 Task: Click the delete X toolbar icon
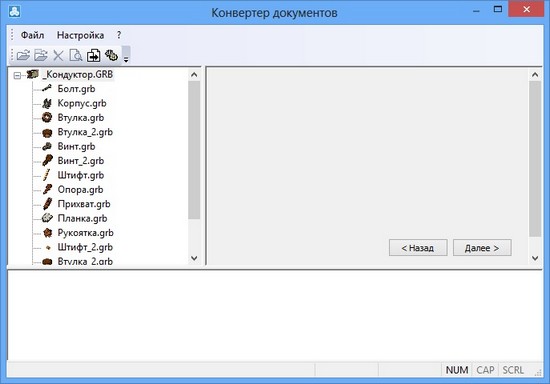pos(58,55)
